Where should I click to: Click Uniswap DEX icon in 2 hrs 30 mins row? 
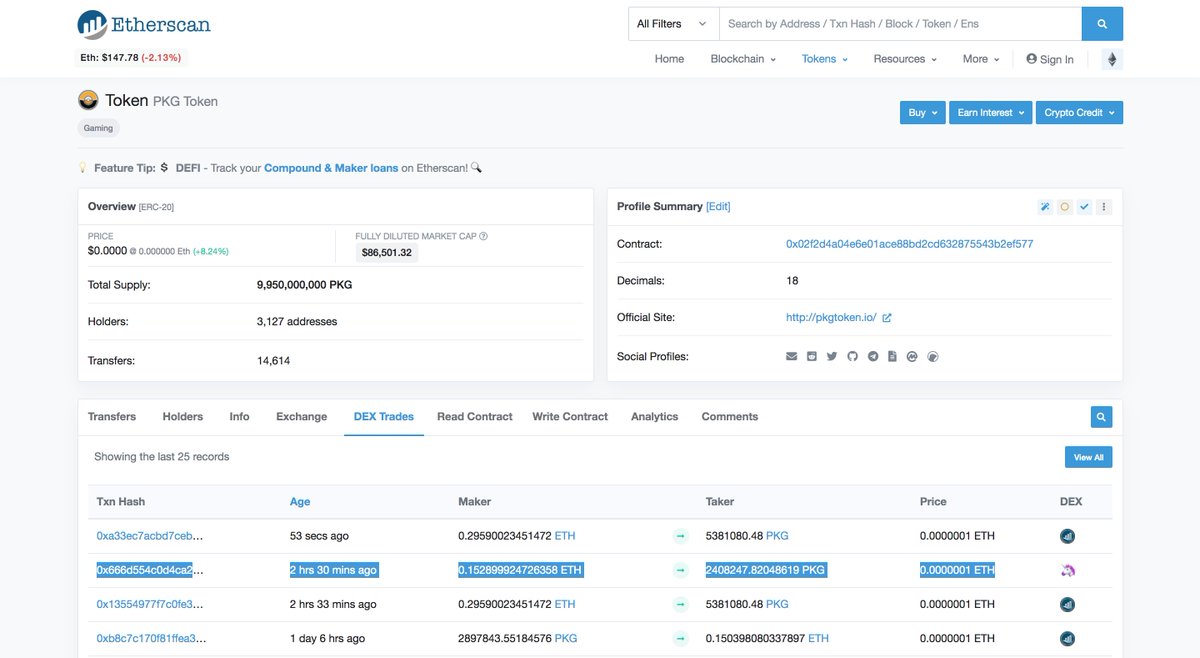tap(1067, 570)
